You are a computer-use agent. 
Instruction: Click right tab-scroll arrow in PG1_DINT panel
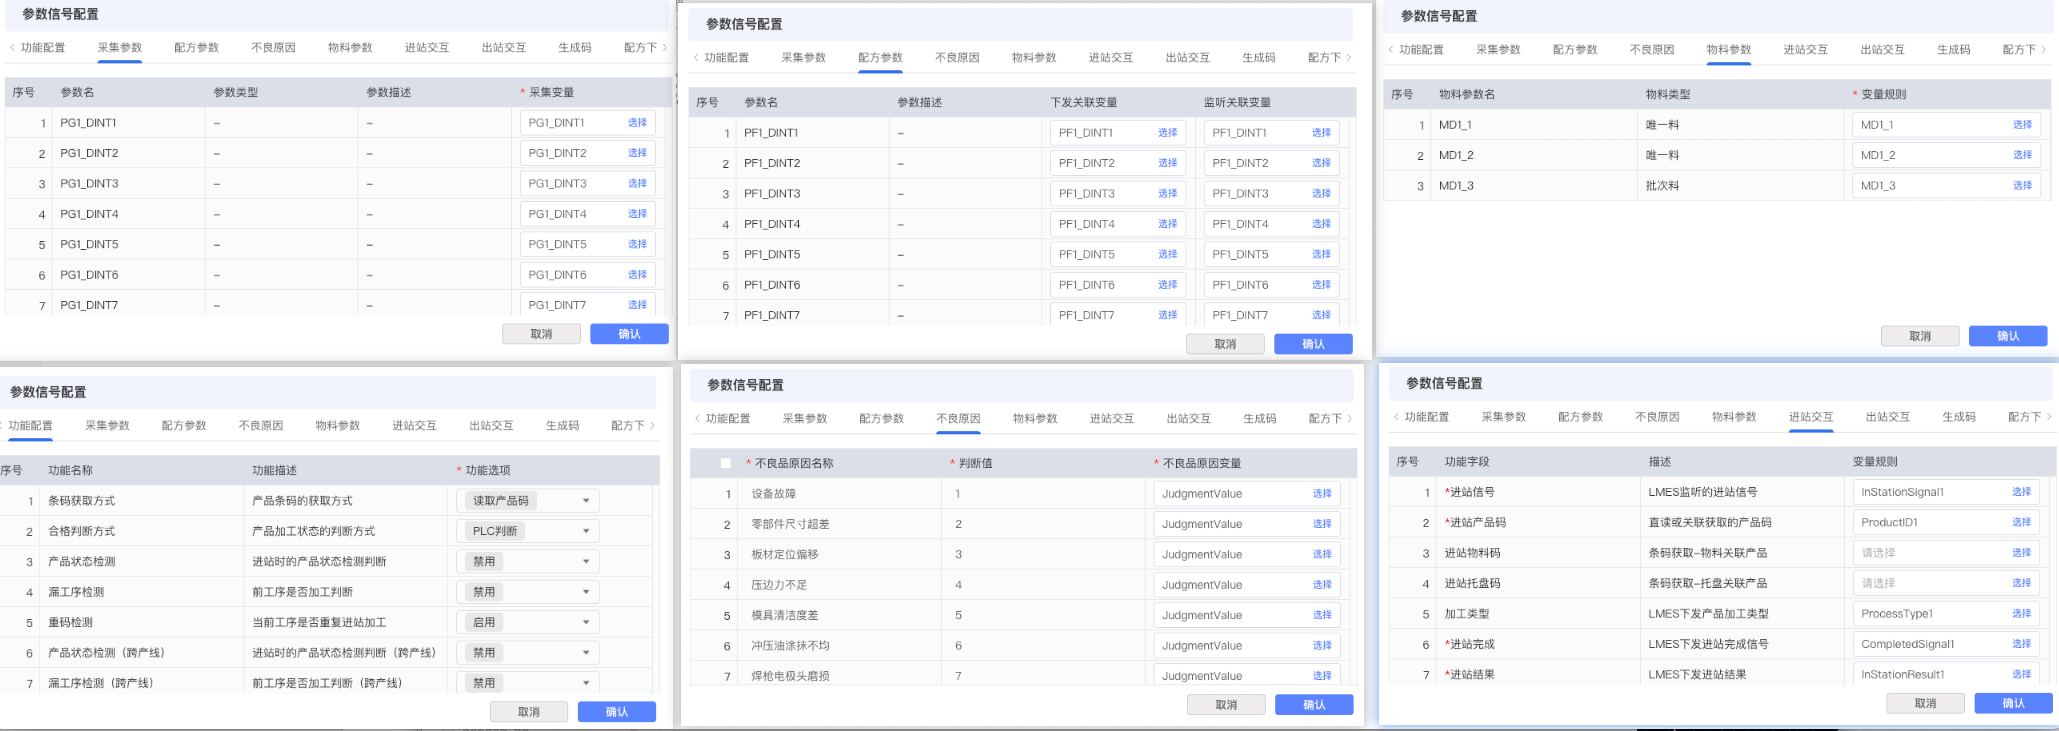pyautogui.click(x=665, y=48)
